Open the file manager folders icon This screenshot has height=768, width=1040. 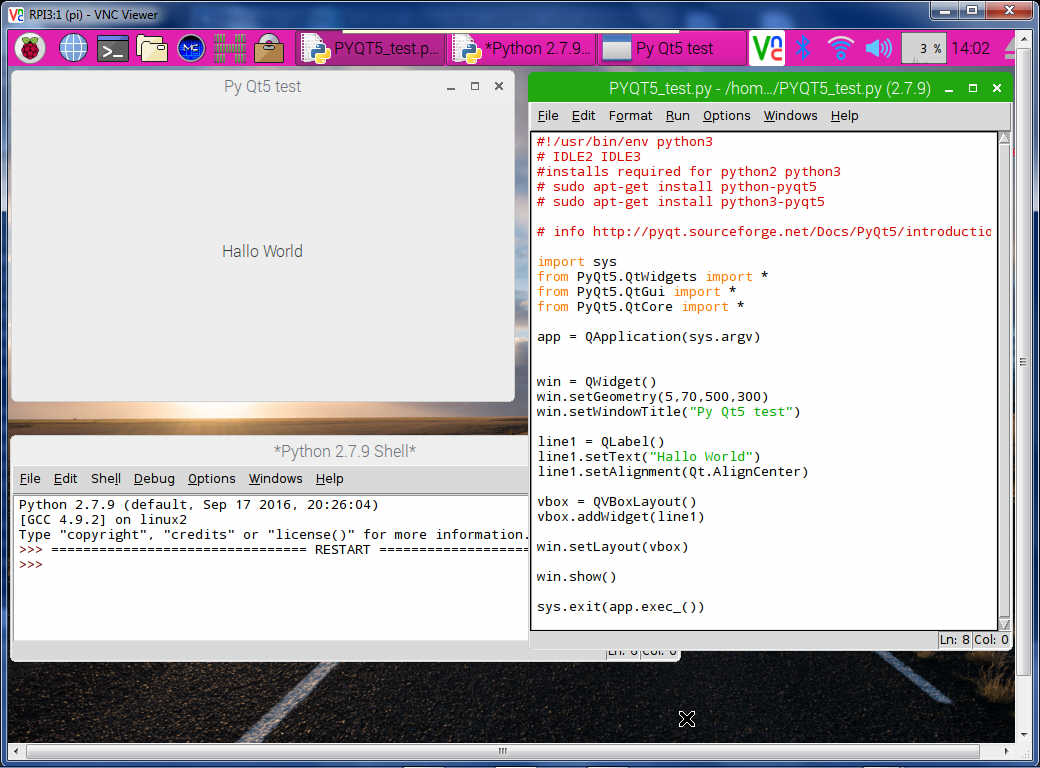click(152, 47)
